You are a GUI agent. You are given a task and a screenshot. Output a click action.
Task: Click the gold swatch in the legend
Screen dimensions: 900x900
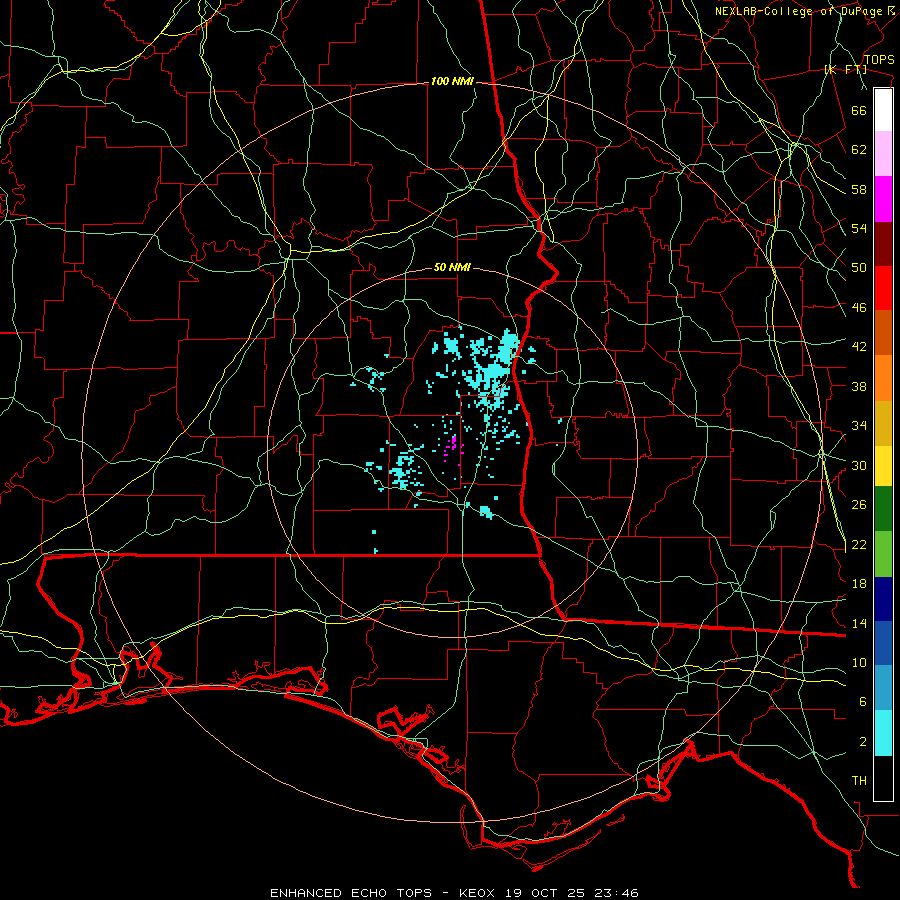(x=883, y=423)
